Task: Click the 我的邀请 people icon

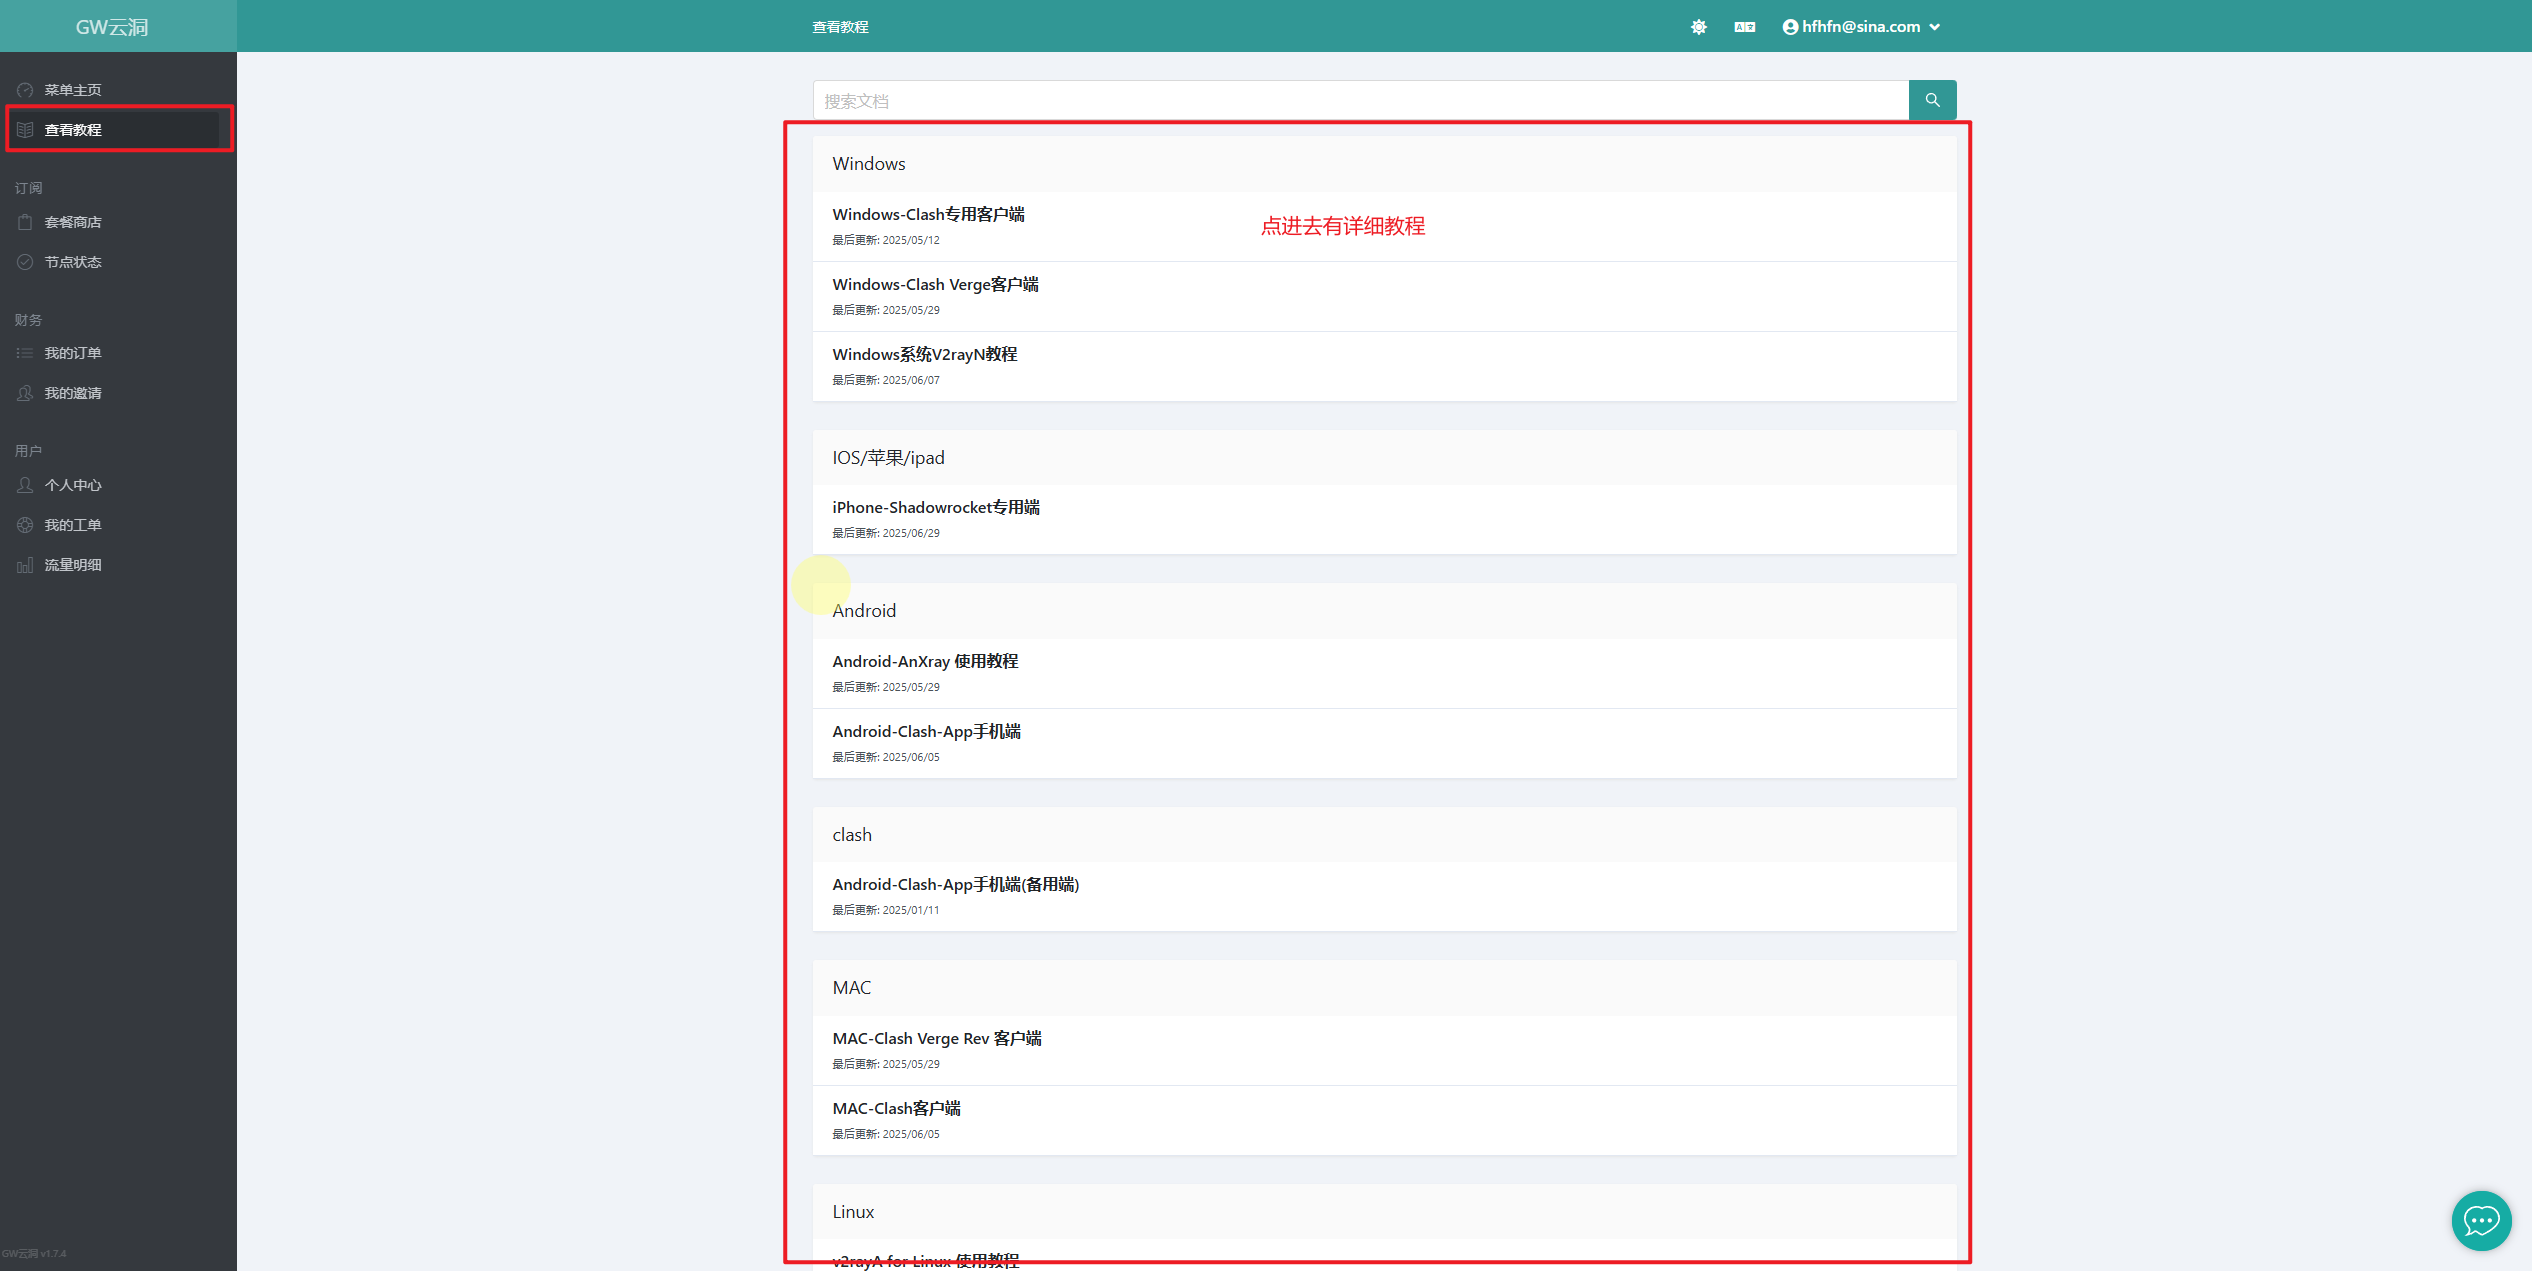Action: click(x=25, y=393)
